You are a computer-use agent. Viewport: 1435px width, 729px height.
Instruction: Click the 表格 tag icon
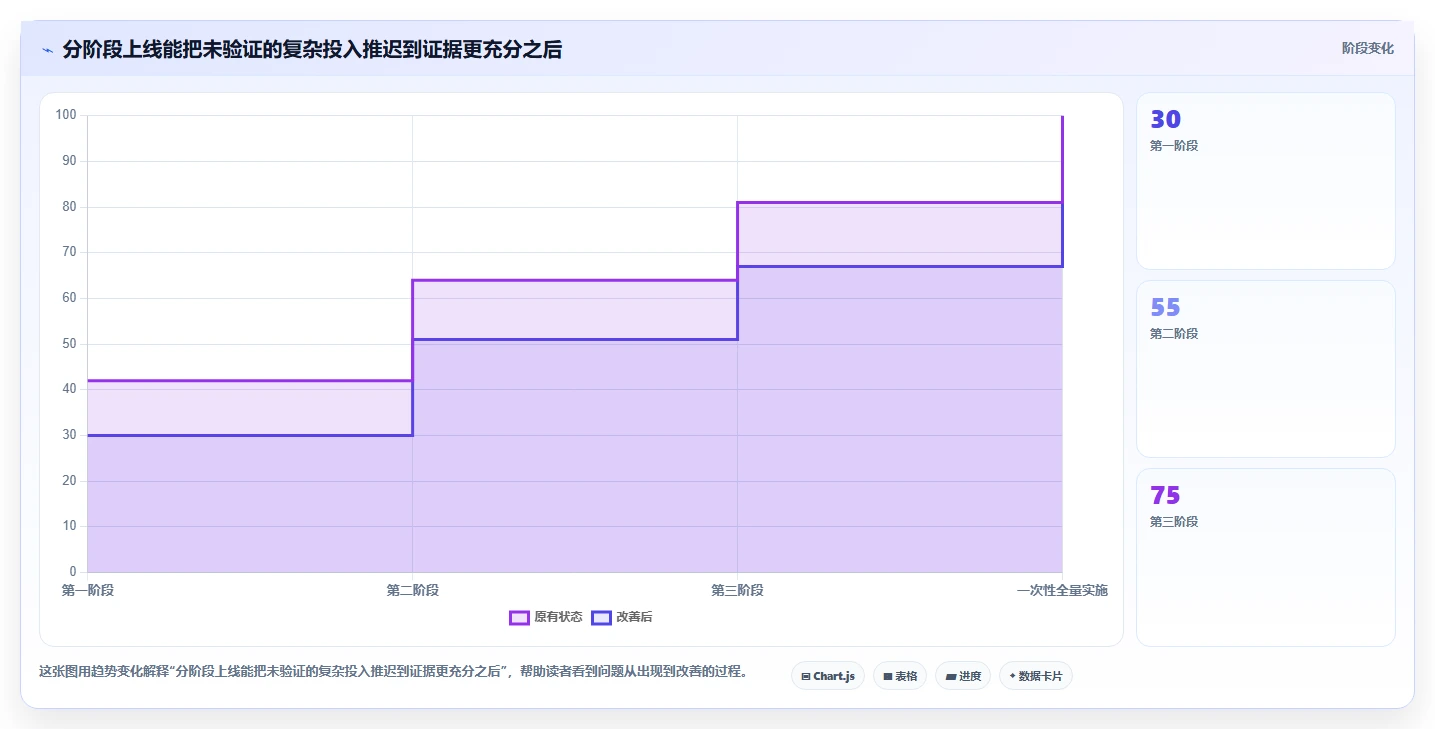click(887, 677)
